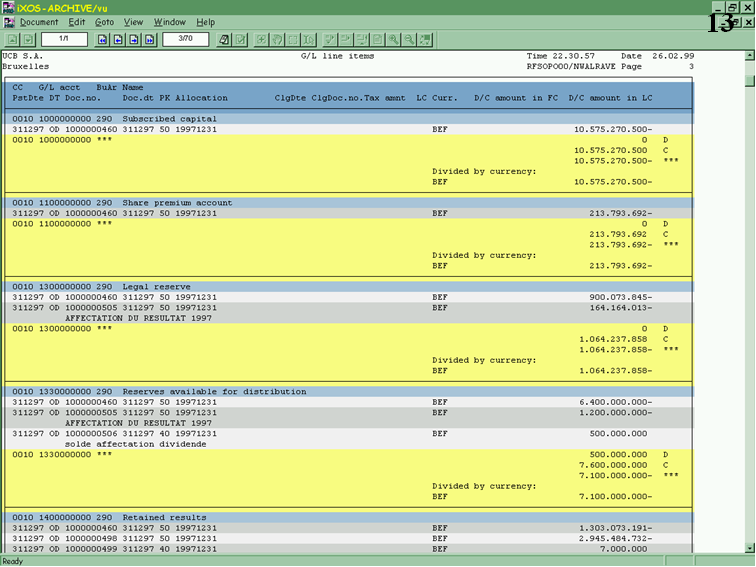
Task: Open the Window menu
Action: 169,22
